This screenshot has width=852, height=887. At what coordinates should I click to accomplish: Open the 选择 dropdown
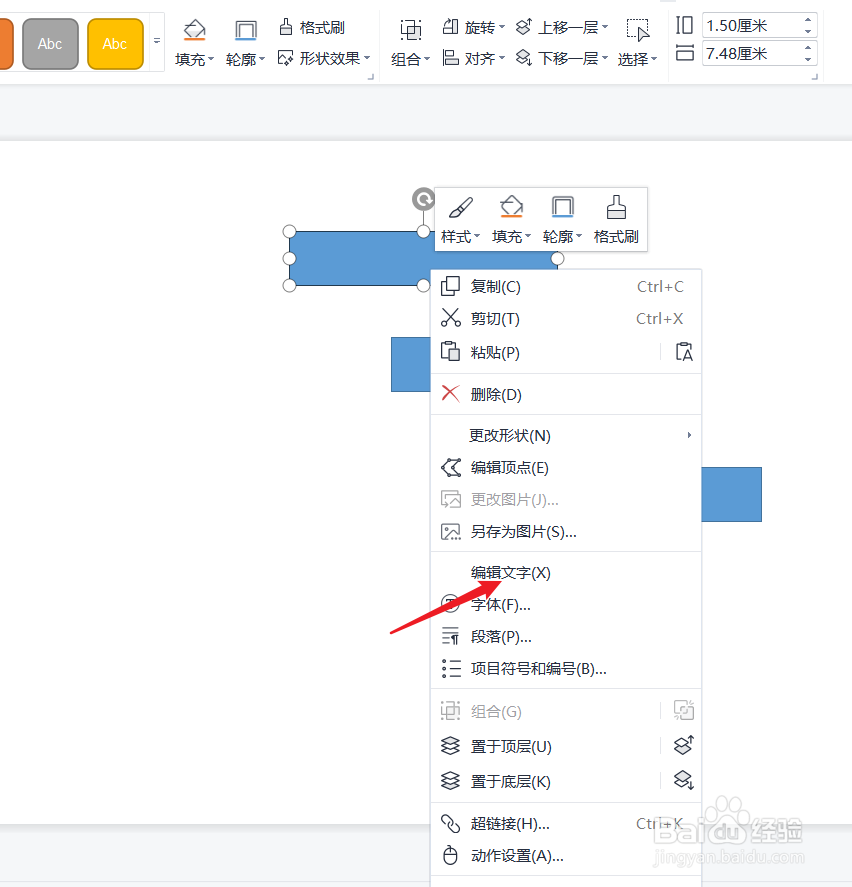click(x=638, y=59)
